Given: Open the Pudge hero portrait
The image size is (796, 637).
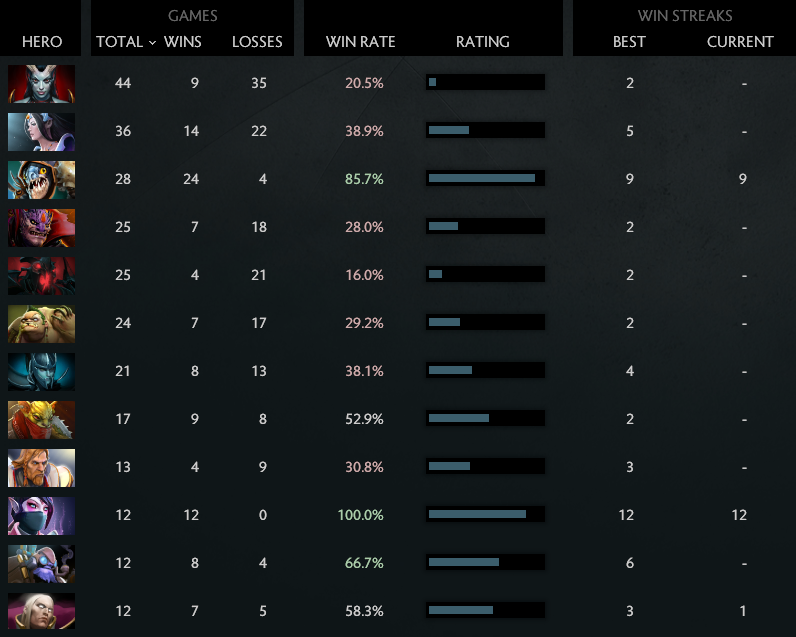Looking at the screenshot, I should (41, 323).
